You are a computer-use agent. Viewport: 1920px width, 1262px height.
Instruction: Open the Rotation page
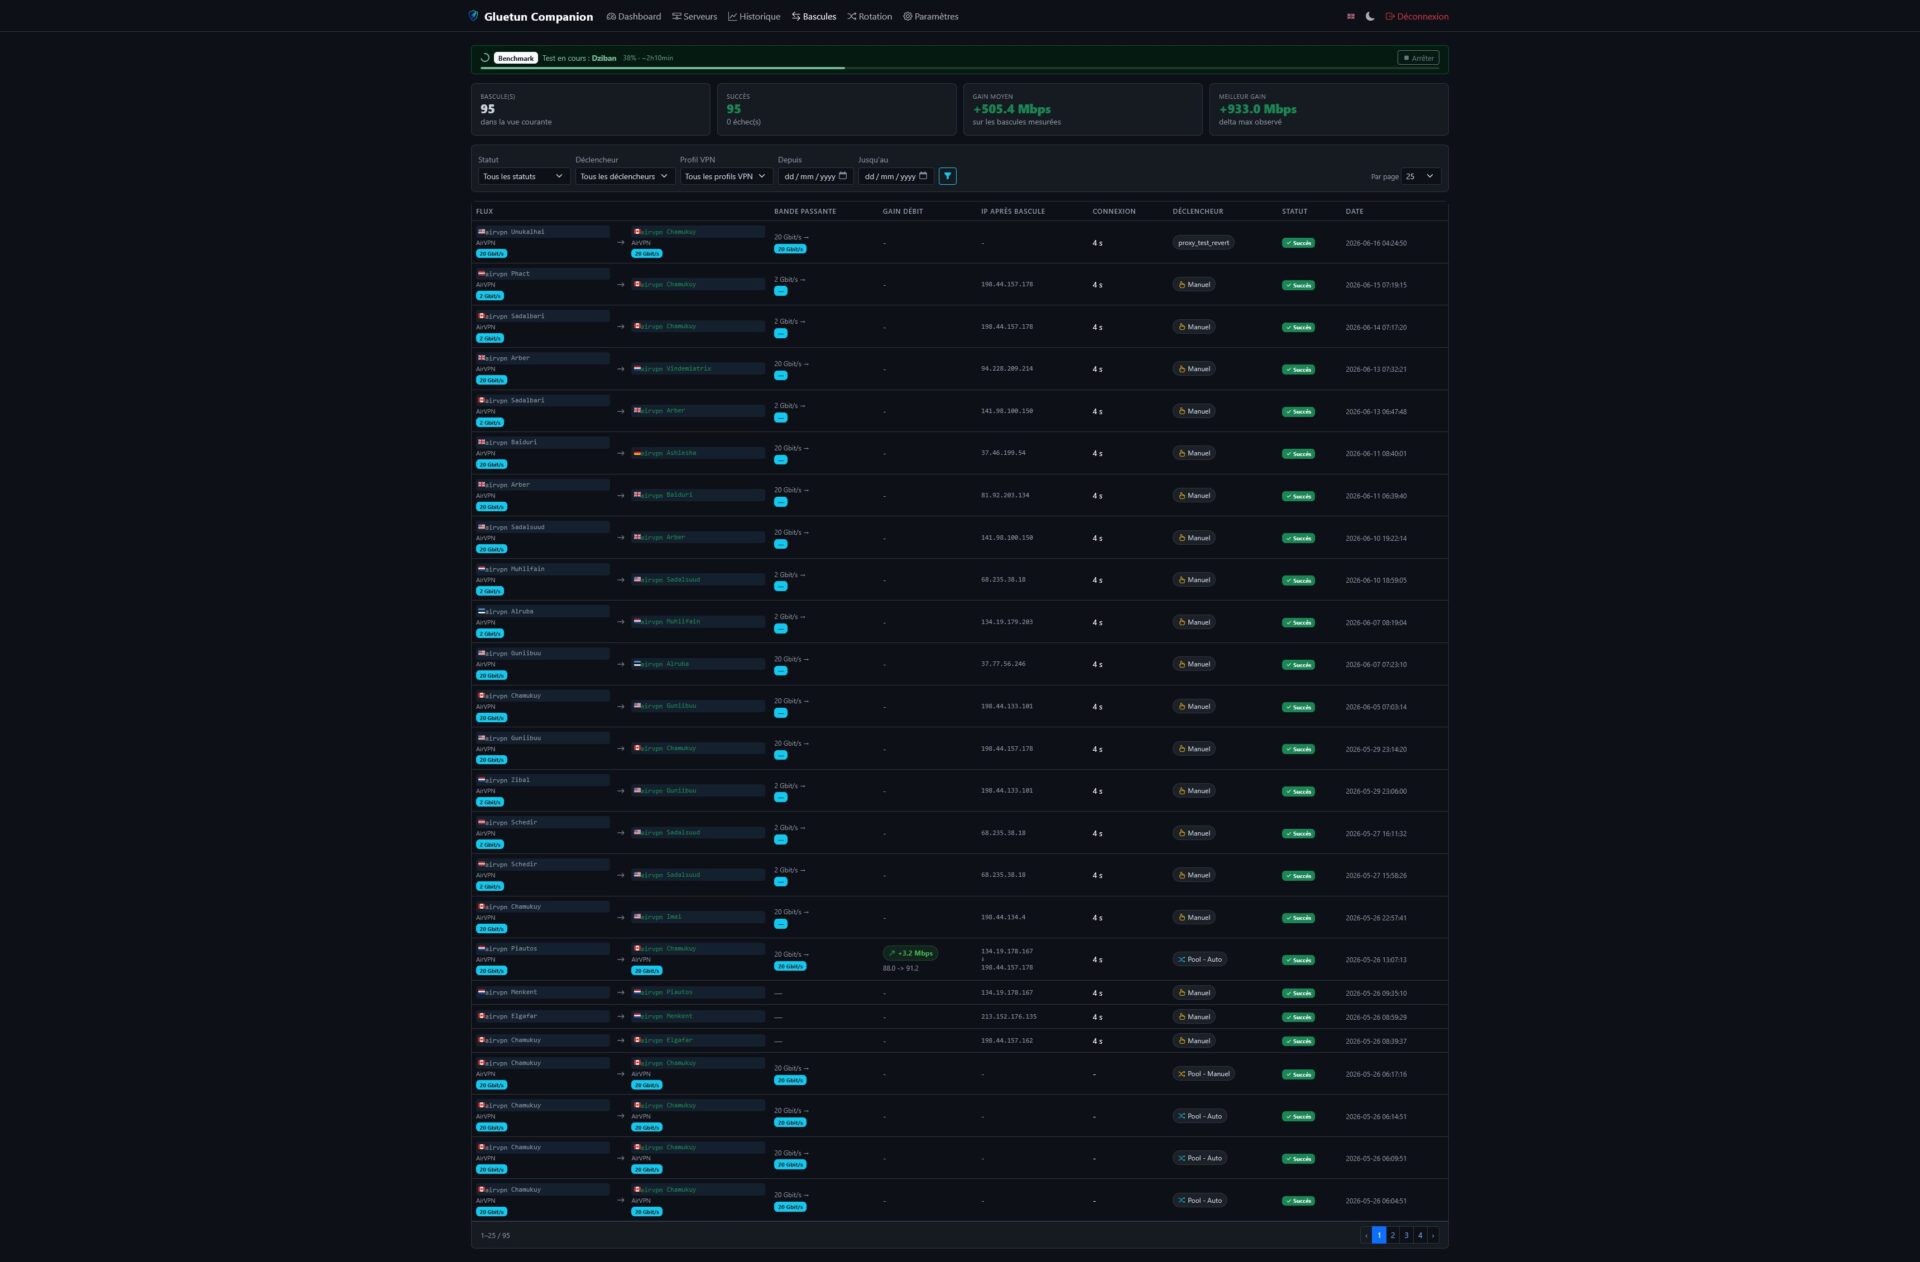tap(870, 16)
